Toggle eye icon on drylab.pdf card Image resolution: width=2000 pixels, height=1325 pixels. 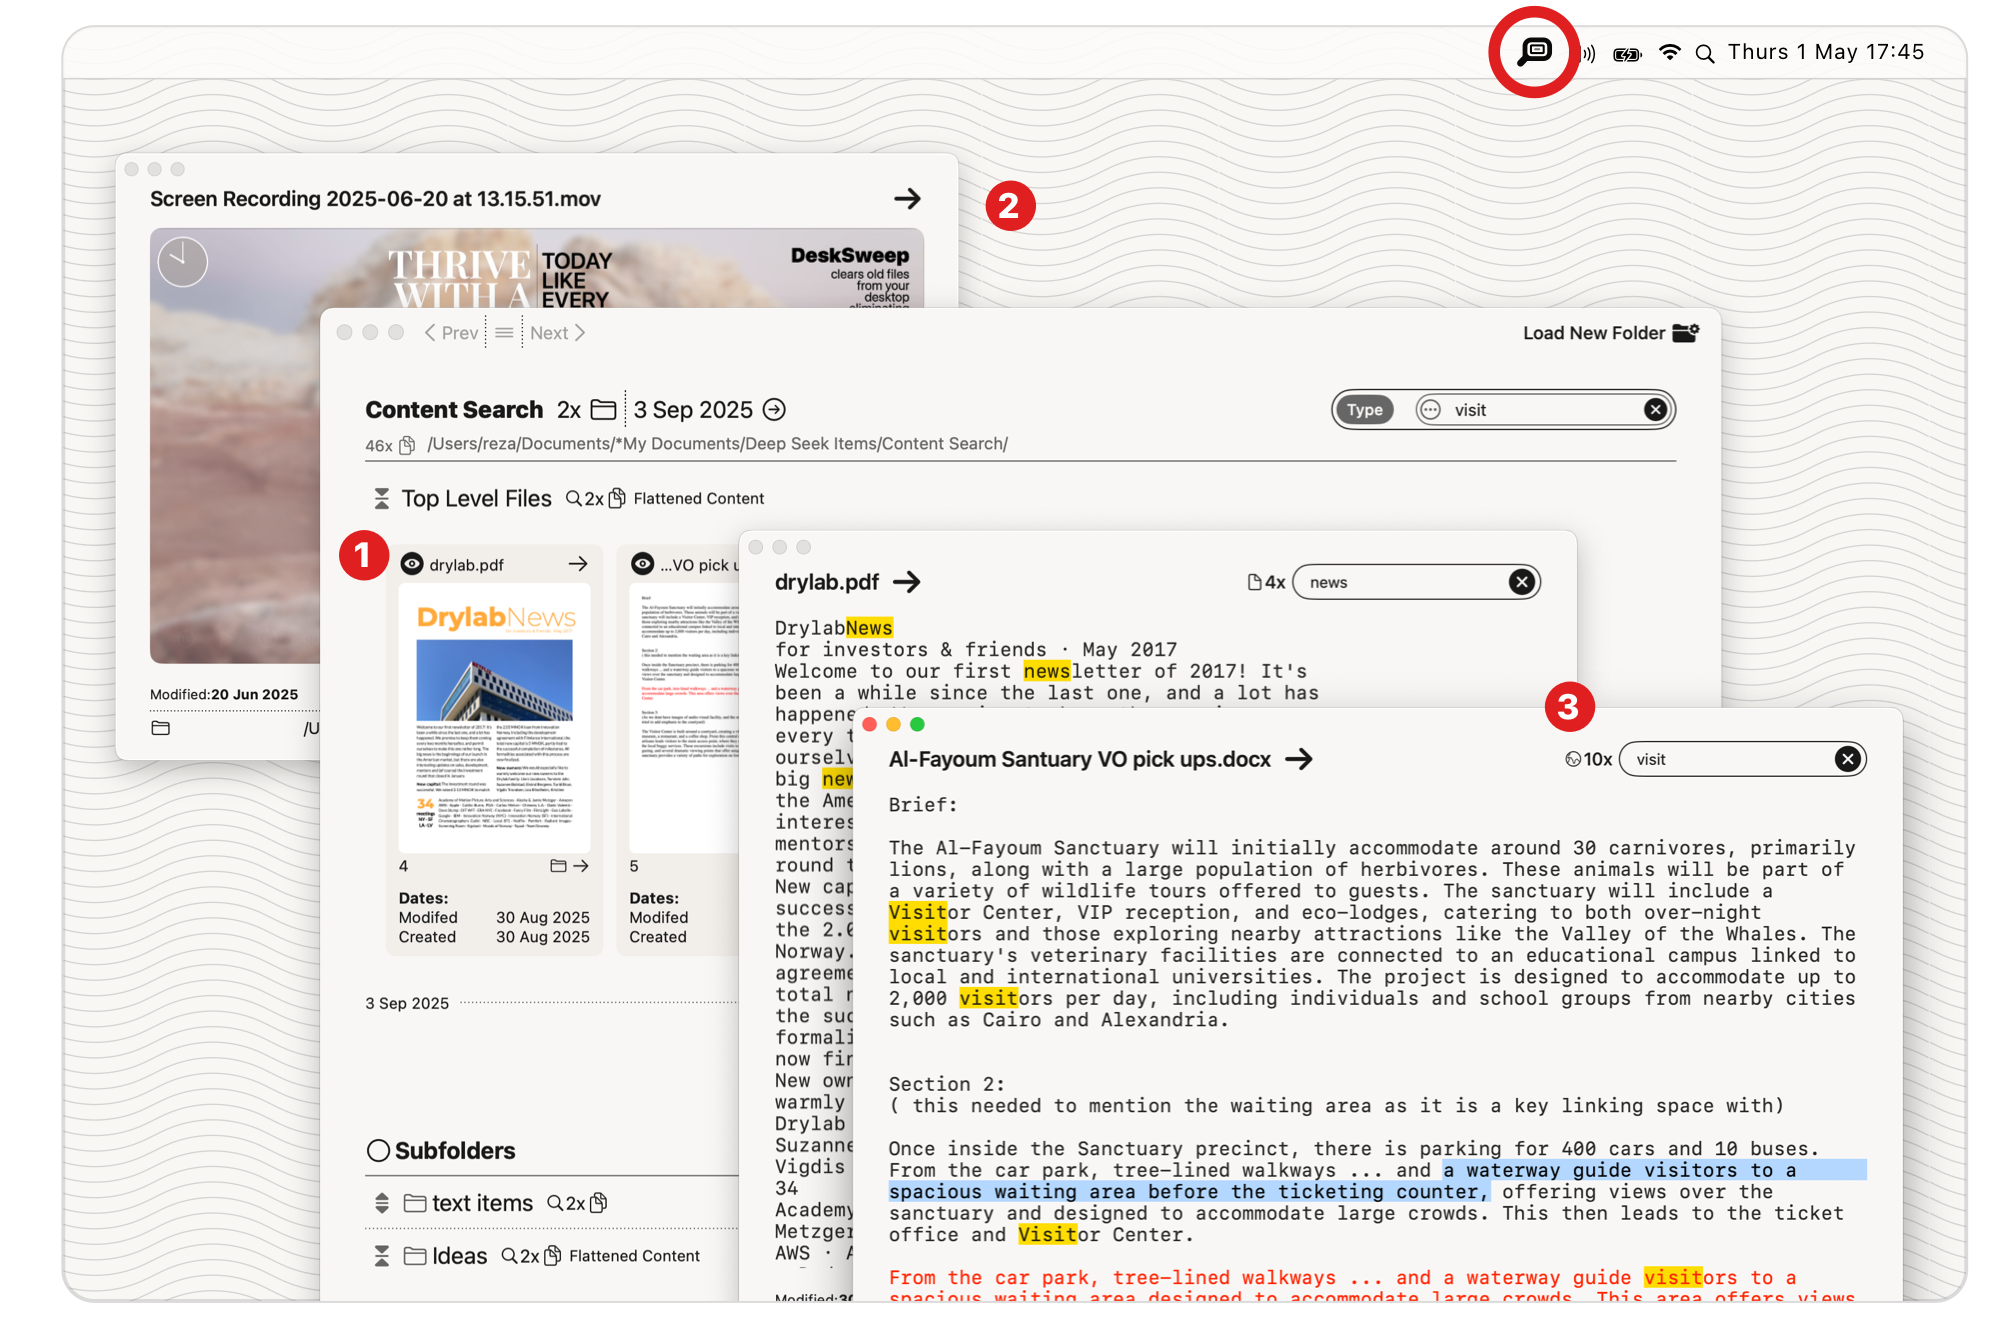point(412,564)
